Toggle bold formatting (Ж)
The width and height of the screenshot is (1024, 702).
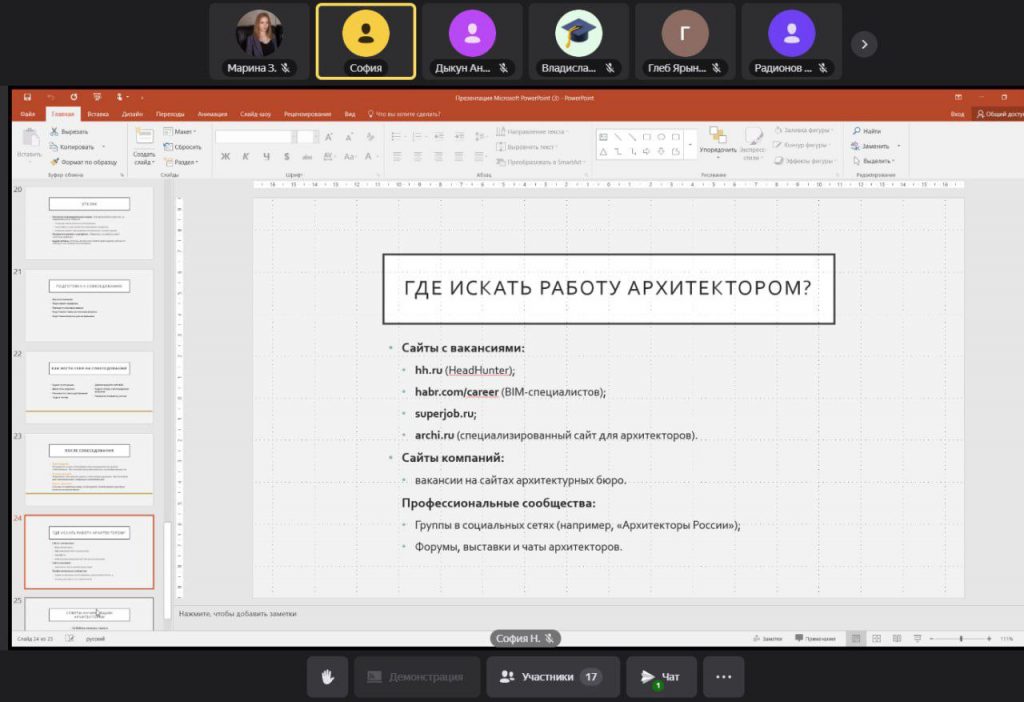(x=226, y=156)
